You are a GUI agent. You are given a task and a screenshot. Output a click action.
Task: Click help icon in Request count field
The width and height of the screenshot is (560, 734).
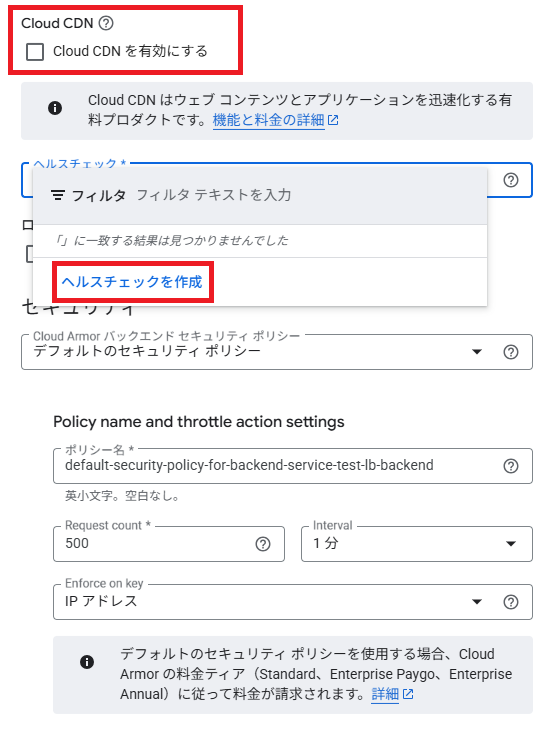click(263, 544)
